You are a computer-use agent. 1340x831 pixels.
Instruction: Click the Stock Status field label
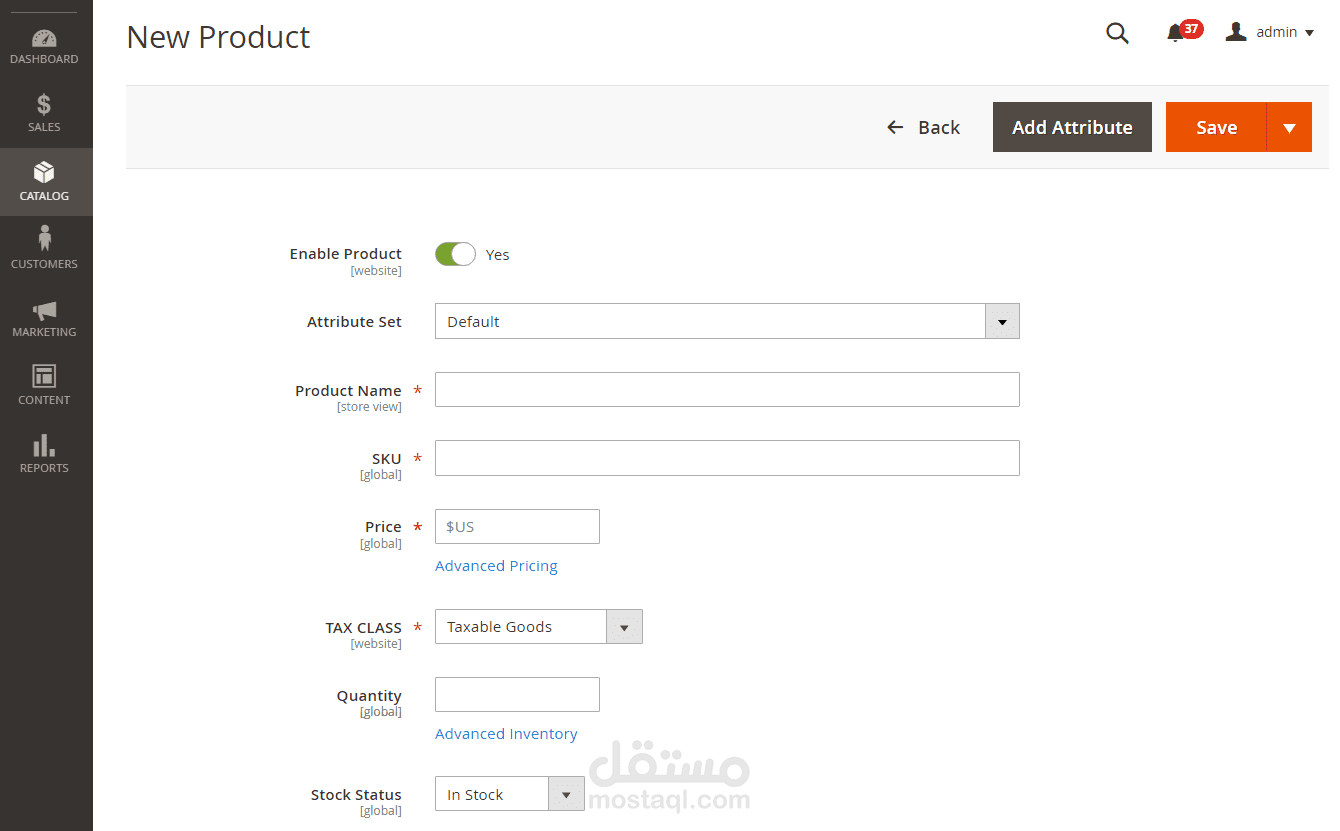pos(356,795)
